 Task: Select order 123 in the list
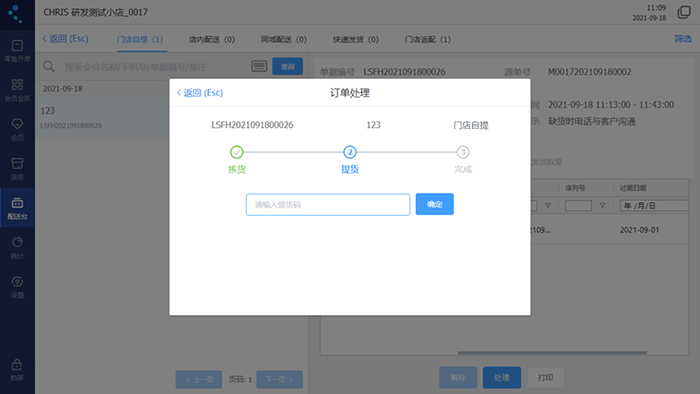102,117
